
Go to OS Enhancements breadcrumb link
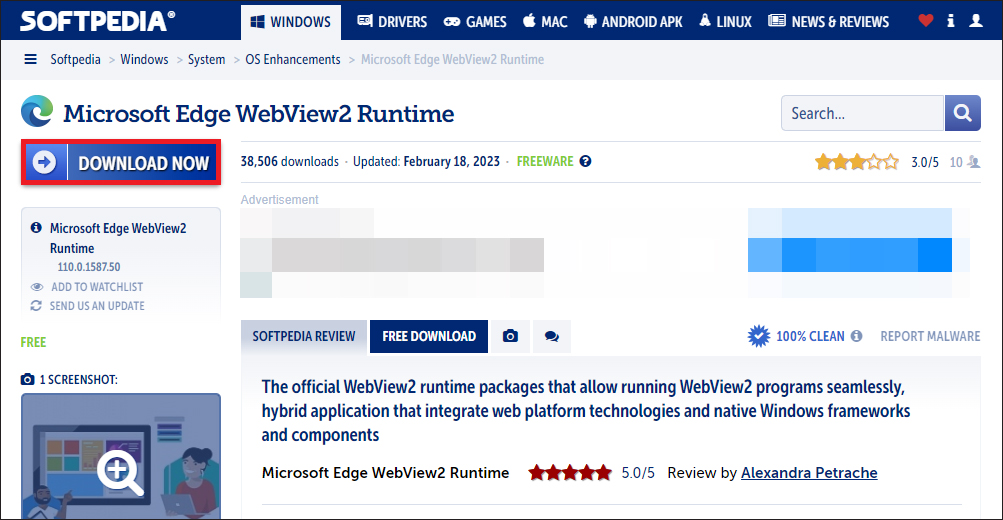293,59
